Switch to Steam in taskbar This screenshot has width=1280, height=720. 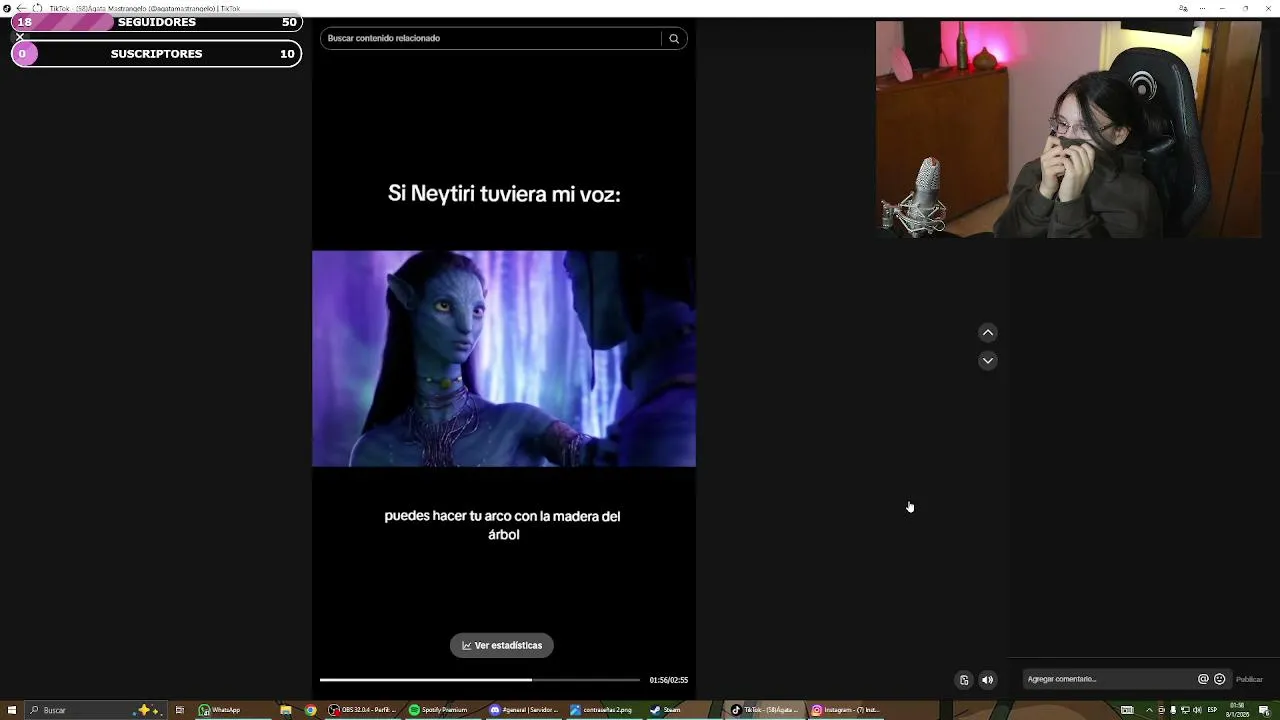click(666, 710)
